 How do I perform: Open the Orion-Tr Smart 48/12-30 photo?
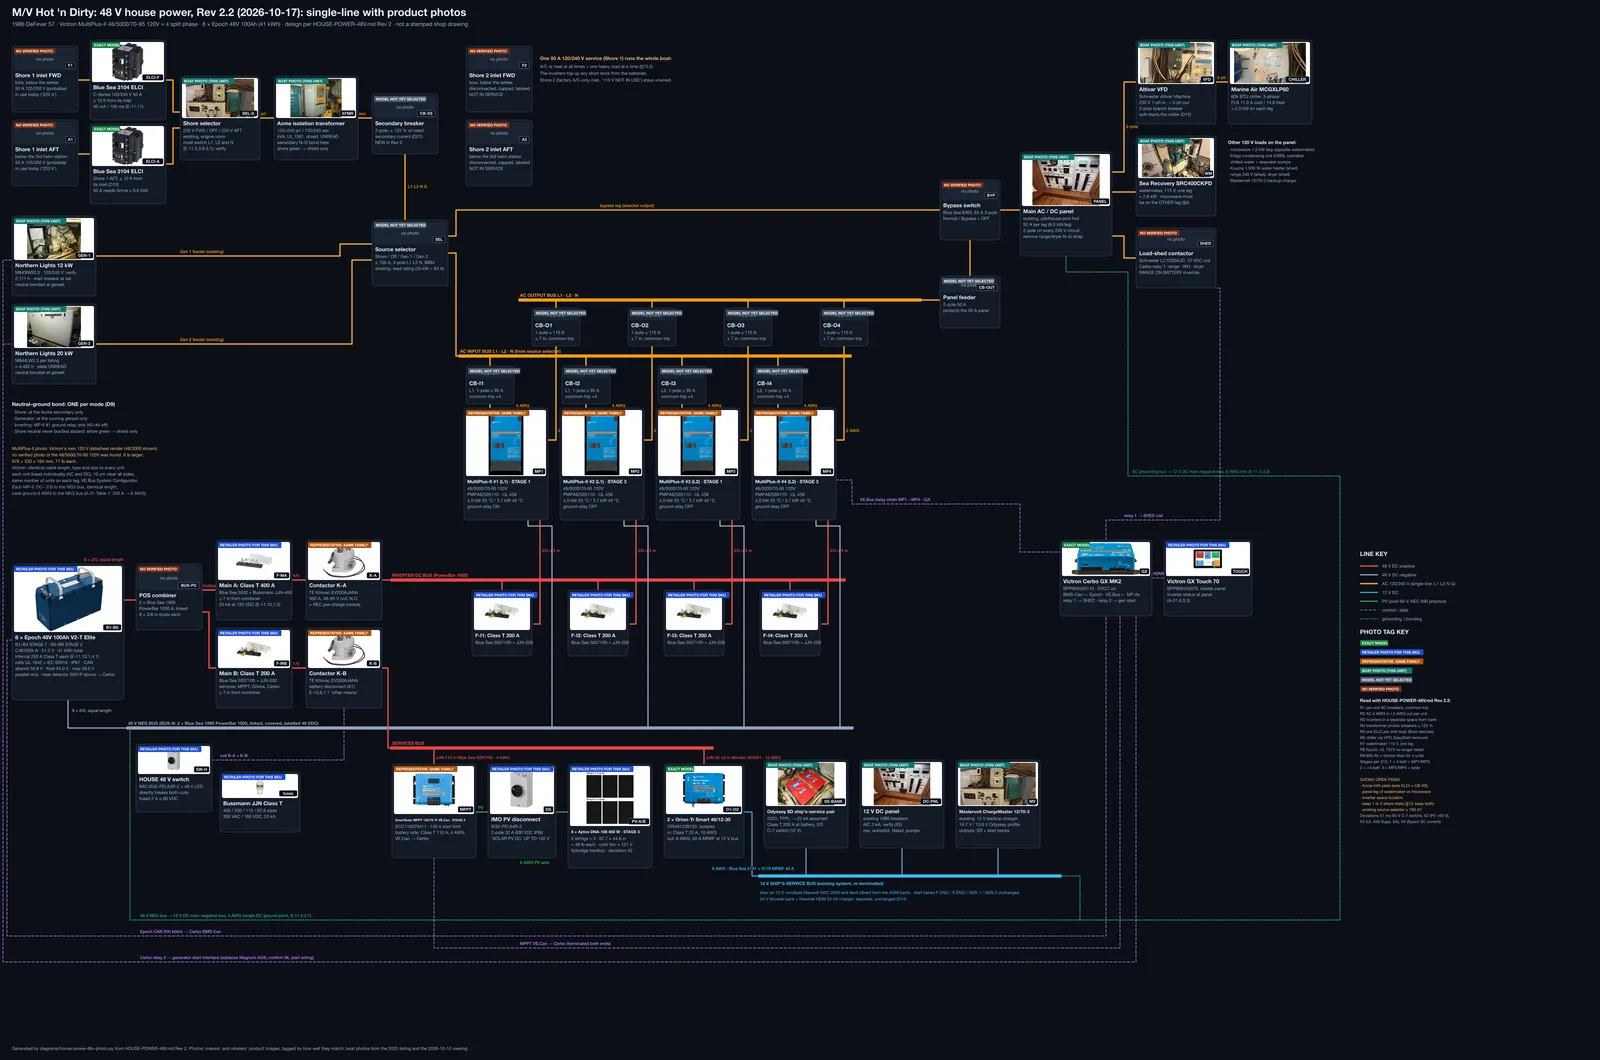pyautogui.click(x=704, y=791)
